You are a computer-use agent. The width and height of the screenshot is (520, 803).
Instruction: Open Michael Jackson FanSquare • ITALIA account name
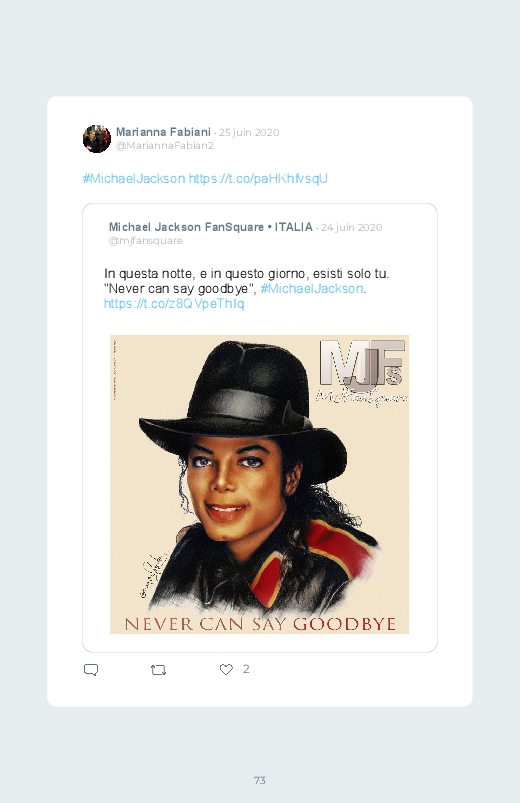211,227
